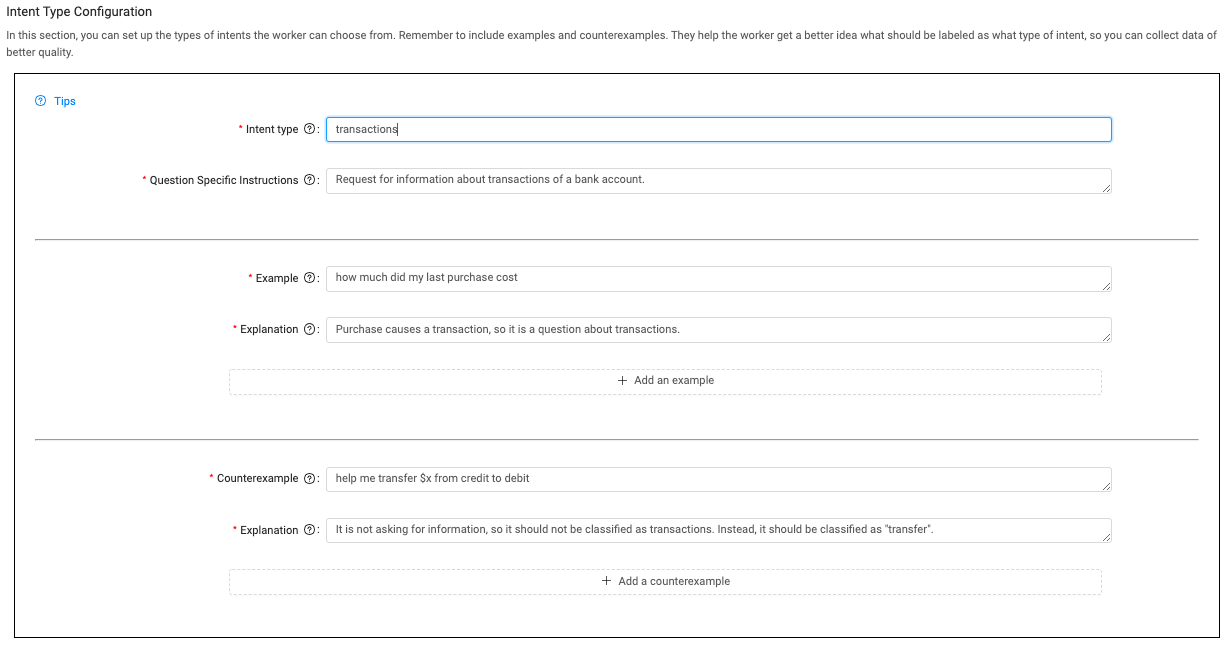
Task: Click the Counterexample field about transferring $x
Action: pyautogui.click(x=718, y=479)
